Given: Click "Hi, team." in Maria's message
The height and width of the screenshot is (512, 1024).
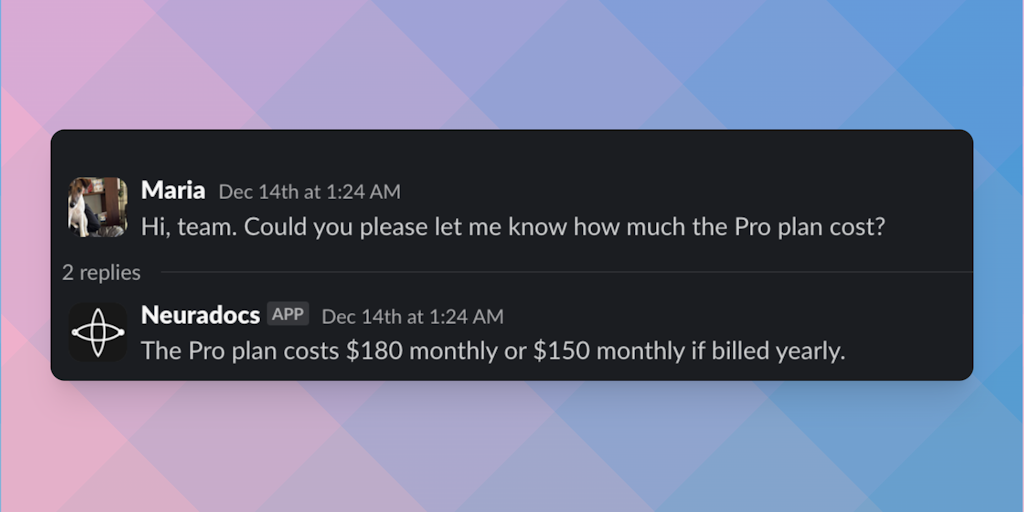Looking at the screenshot, I should 188,227.
